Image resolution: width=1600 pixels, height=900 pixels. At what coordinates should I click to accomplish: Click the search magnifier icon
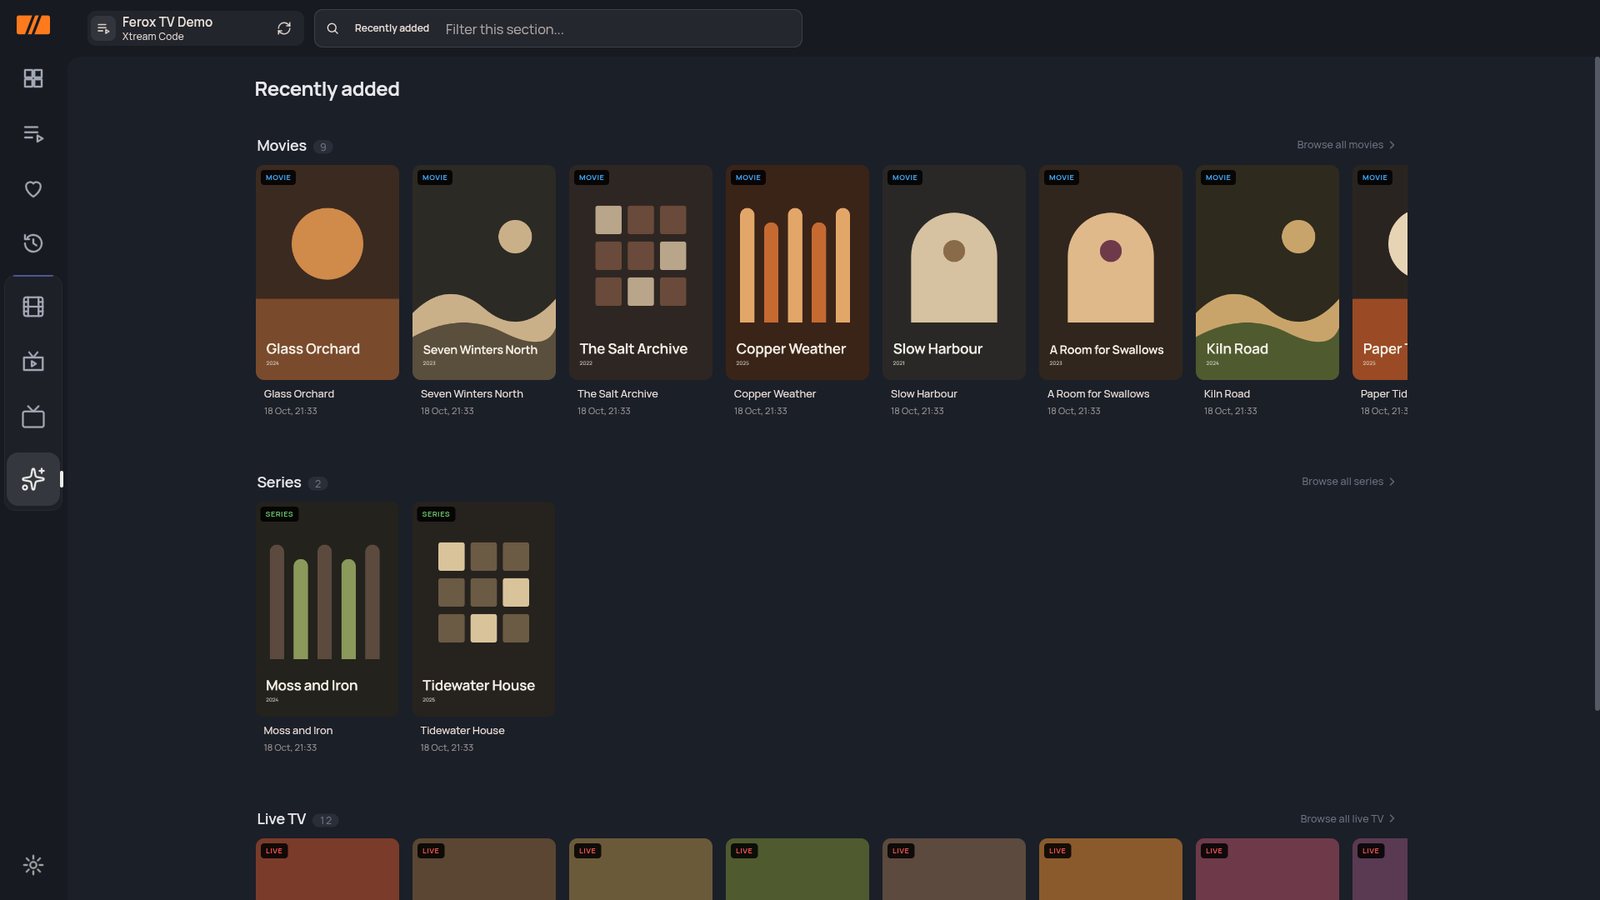click(x=333, y=28)
